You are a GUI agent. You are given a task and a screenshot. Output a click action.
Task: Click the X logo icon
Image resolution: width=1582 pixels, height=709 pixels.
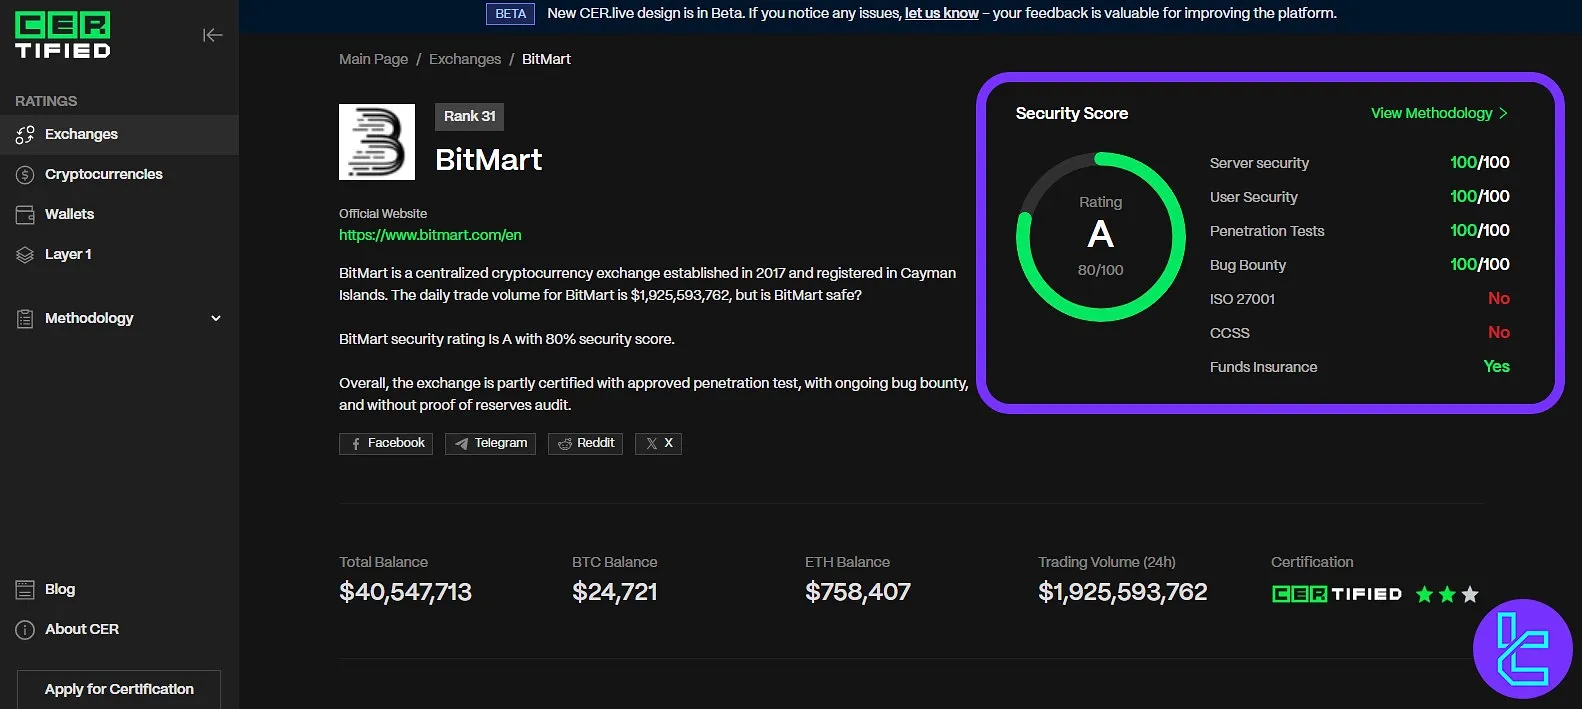(x=652, y=444)
